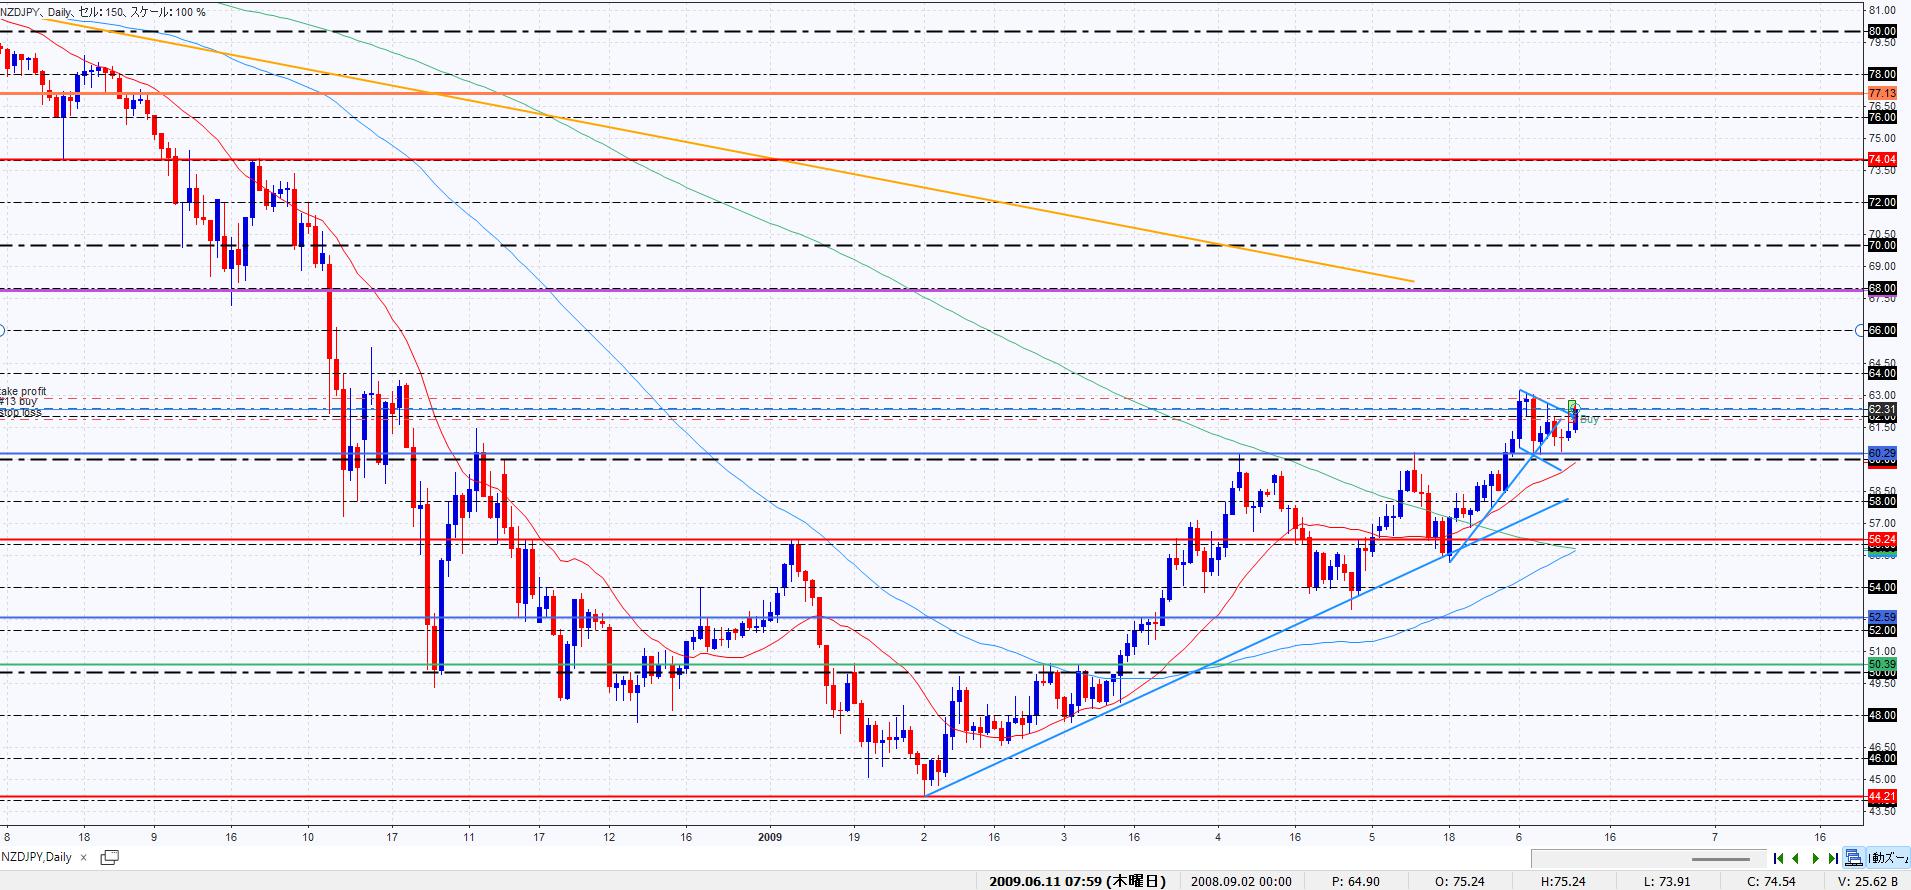Click the circle handle at 66.00 level
Screen dimensions: 1911x890
[1860, 330]
